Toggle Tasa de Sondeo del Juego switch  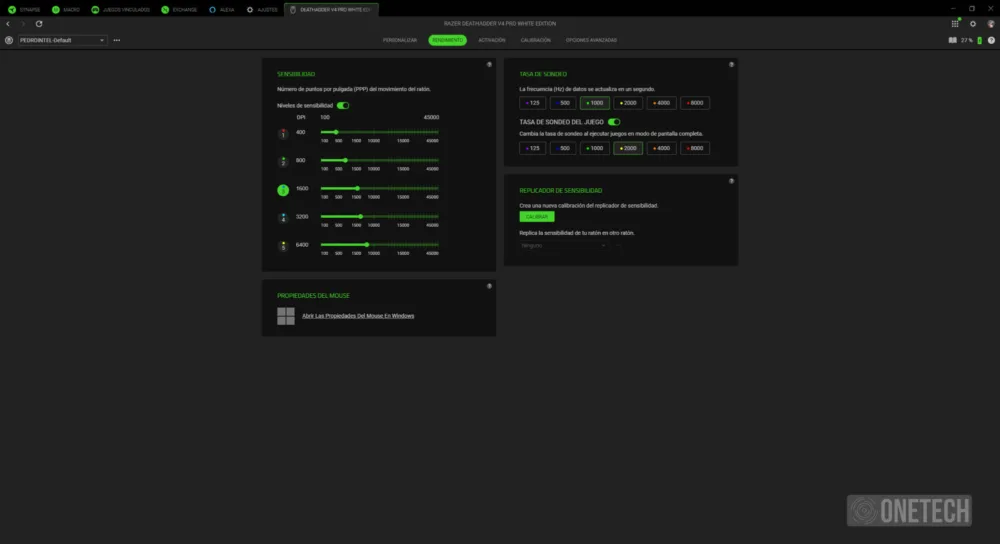pyautogui.click(x=614, y=122)
